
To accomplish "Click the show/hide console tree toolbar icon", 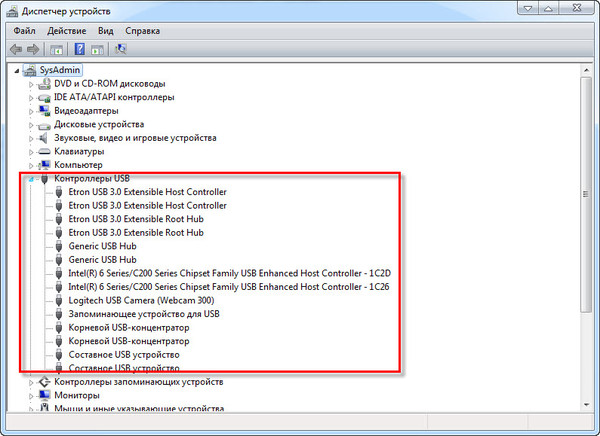I will 55,48.
